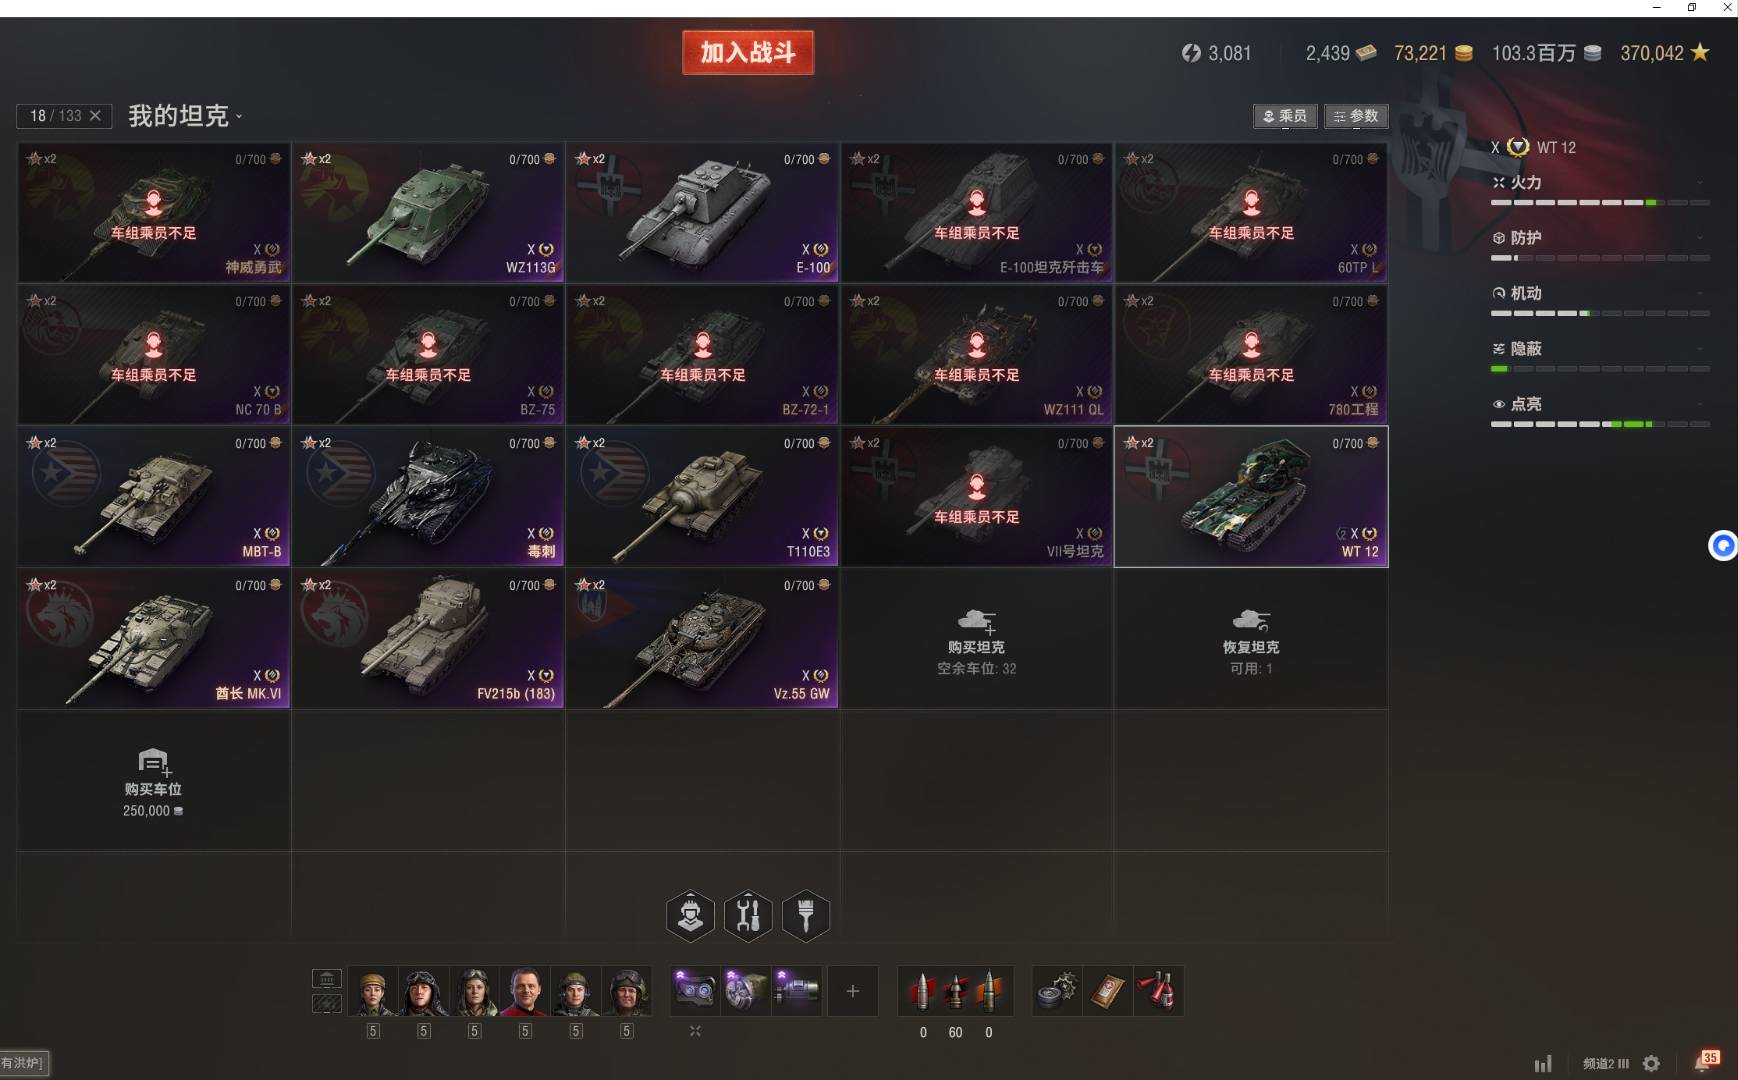1738x1080 pixels.
Task: Open the paintbrush customization hexagon icon
Action: tap(806, 915)
